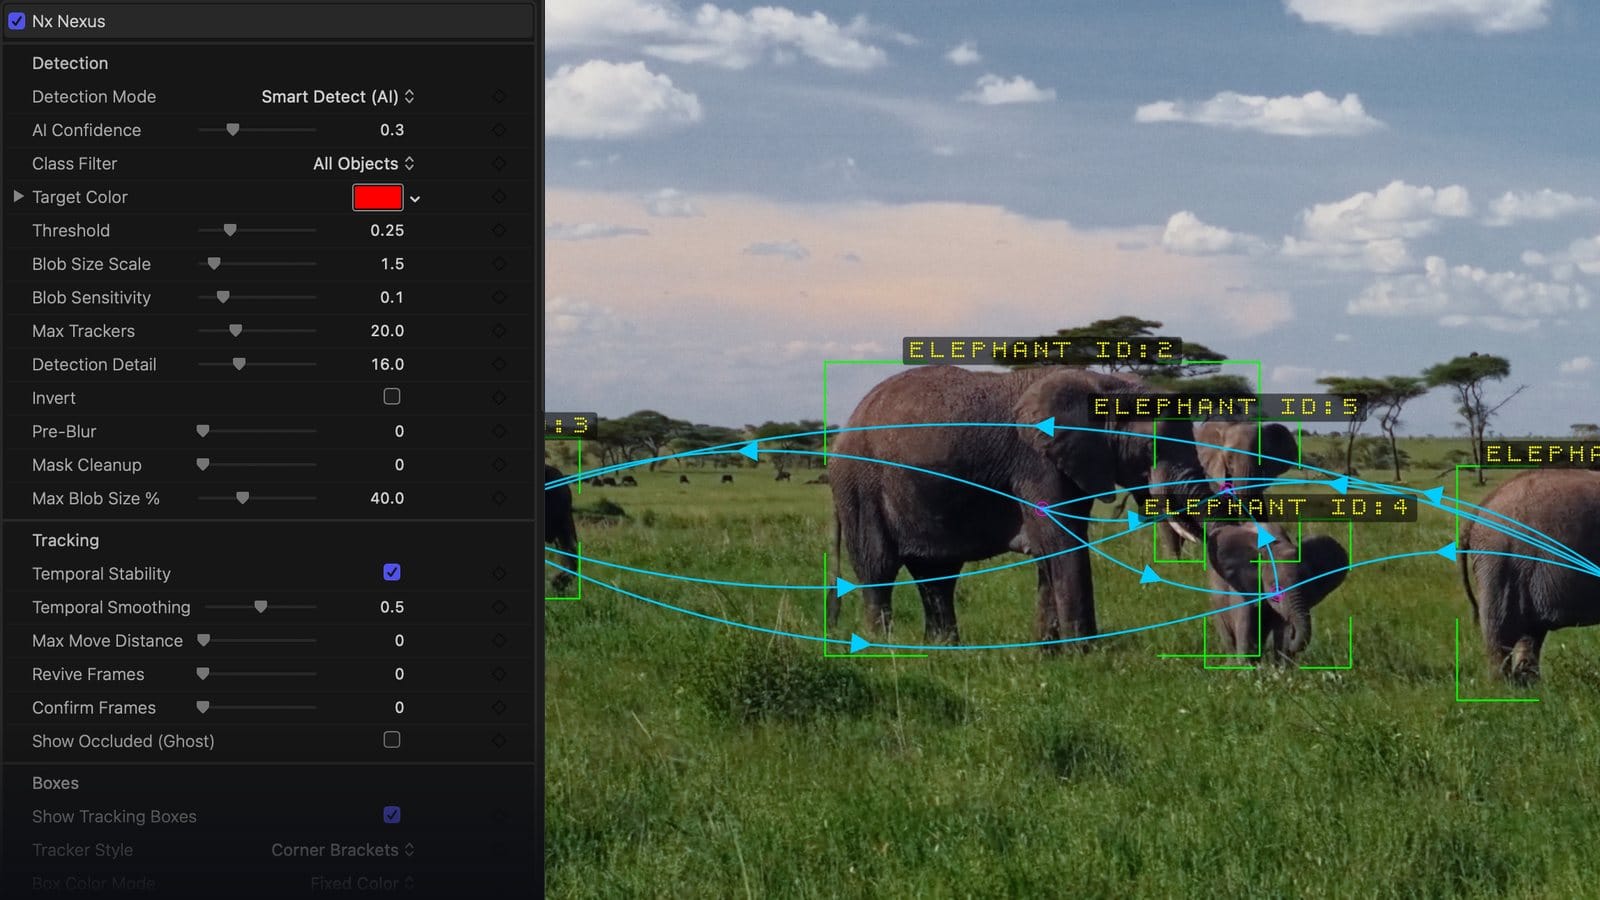Enable the Invert checkbox

392,397
